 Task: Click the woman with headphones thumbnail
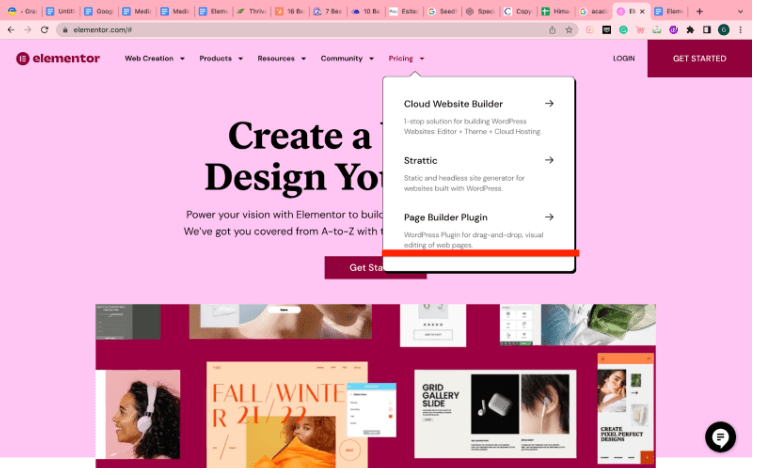pyautogui.click(x=138, y=414)
